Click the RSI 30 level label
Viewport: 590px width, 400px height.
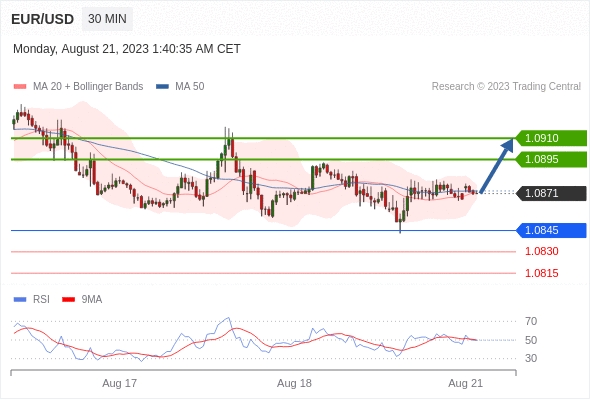531,358
